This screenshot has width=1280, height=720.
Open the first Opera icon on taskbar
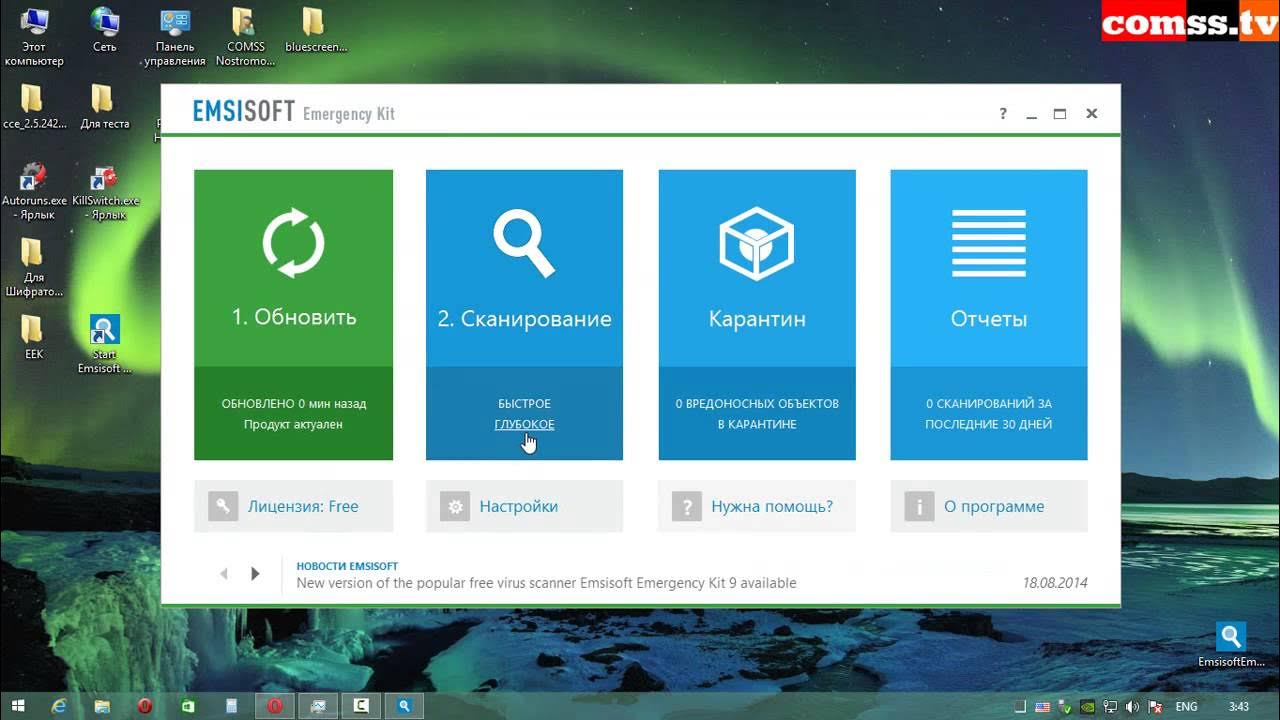pyautogui.click(x=145, y=706)
